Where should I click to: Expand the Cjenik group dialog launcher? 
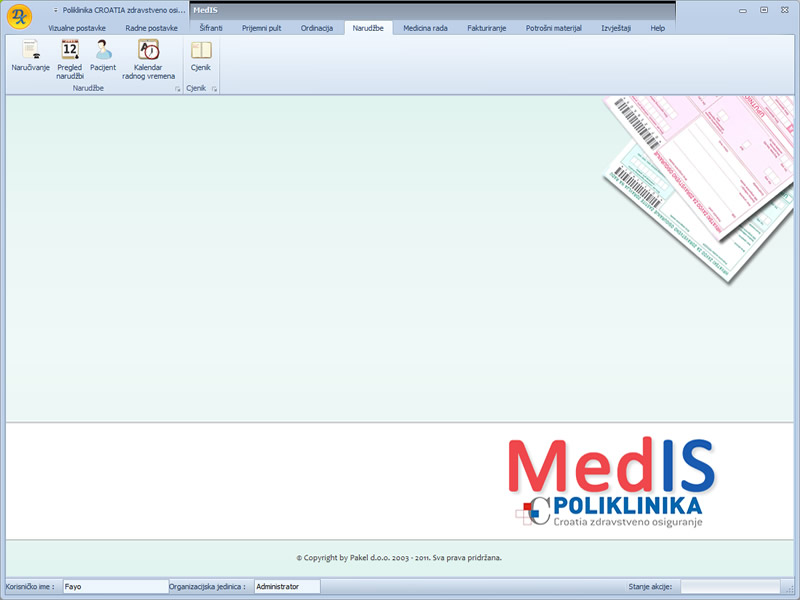point(214,90)
